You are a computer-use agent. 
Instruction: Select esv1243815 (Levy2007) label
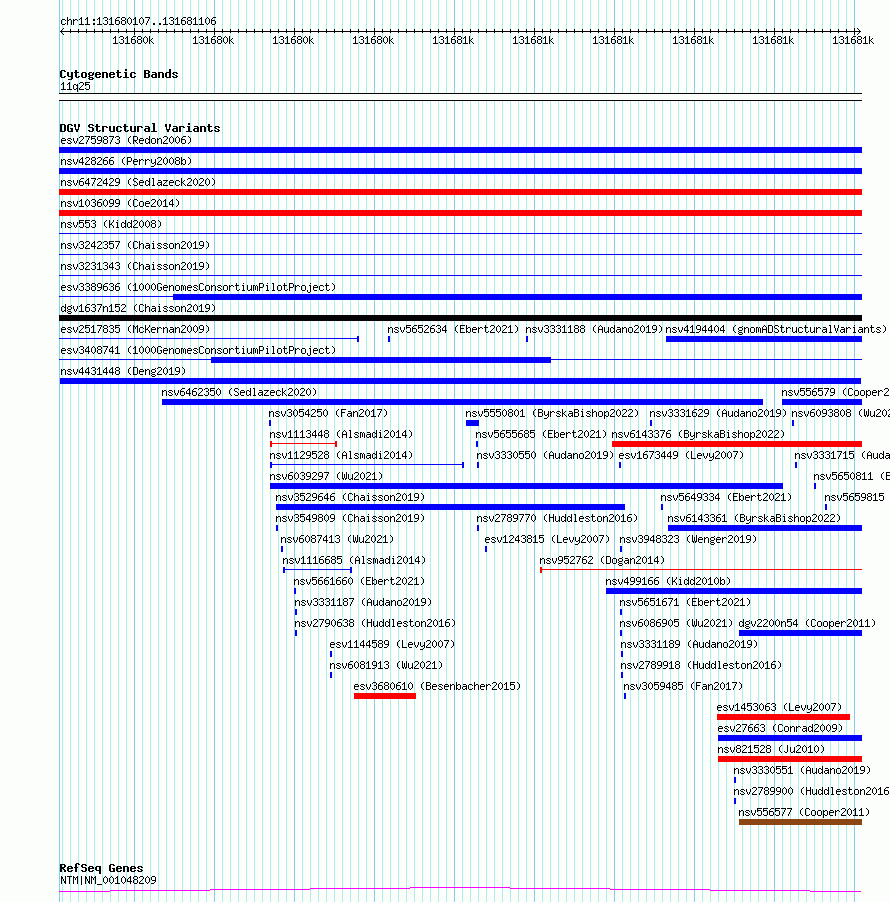click(x=547, y=540)
